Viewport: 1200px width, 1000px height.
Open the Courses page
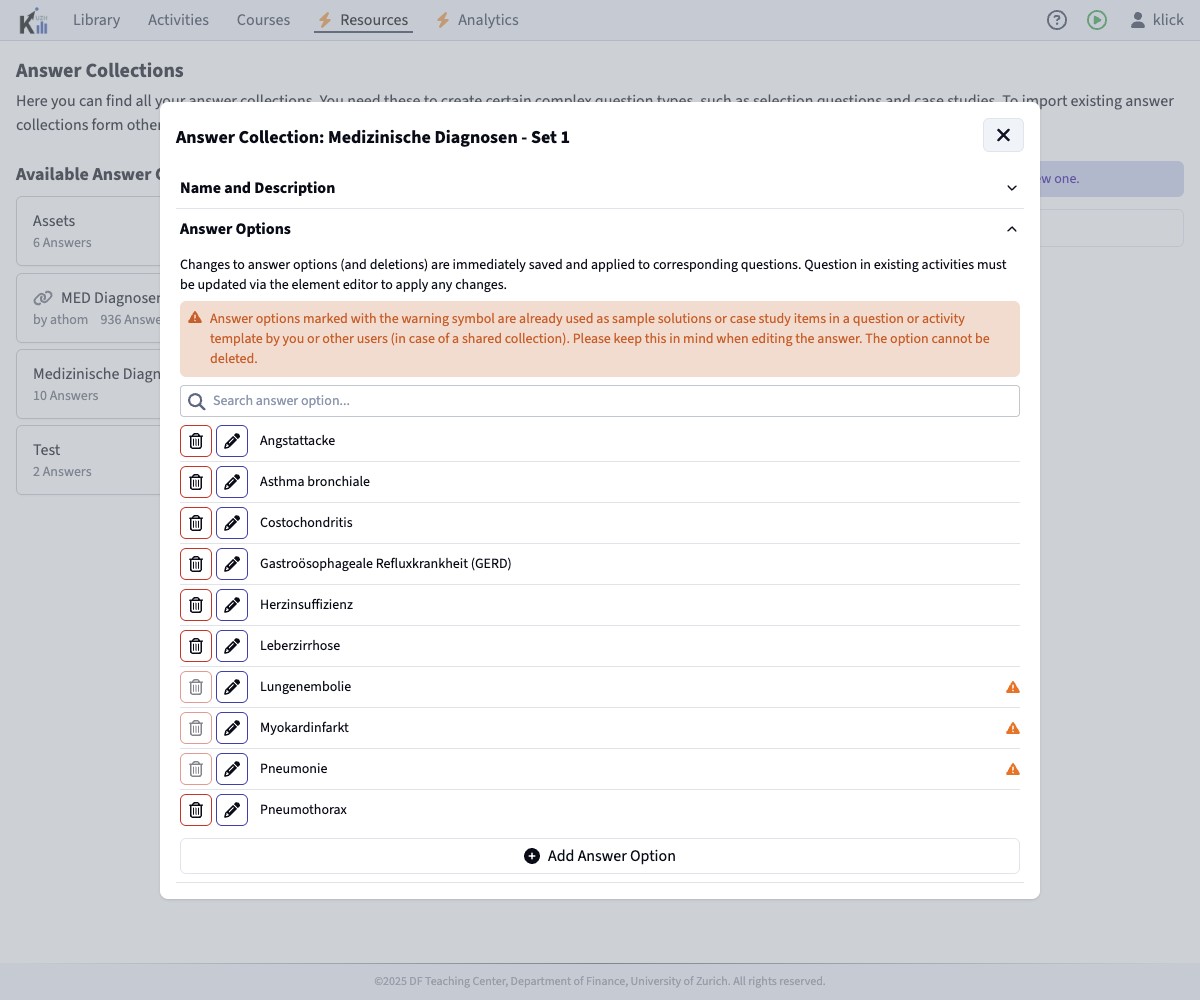tap(263, 20)
